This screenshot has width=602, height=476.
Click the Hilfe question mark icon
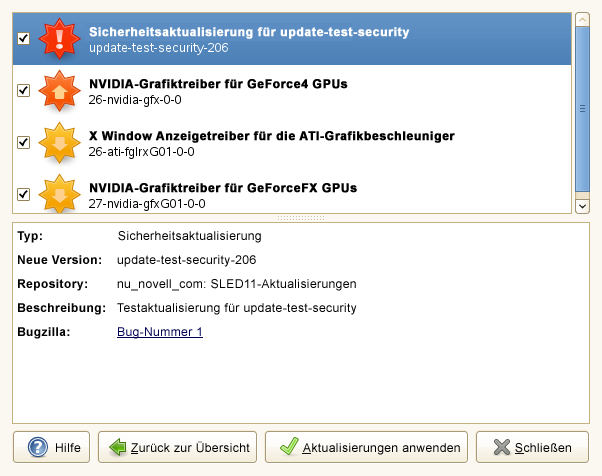coord(38,447)
